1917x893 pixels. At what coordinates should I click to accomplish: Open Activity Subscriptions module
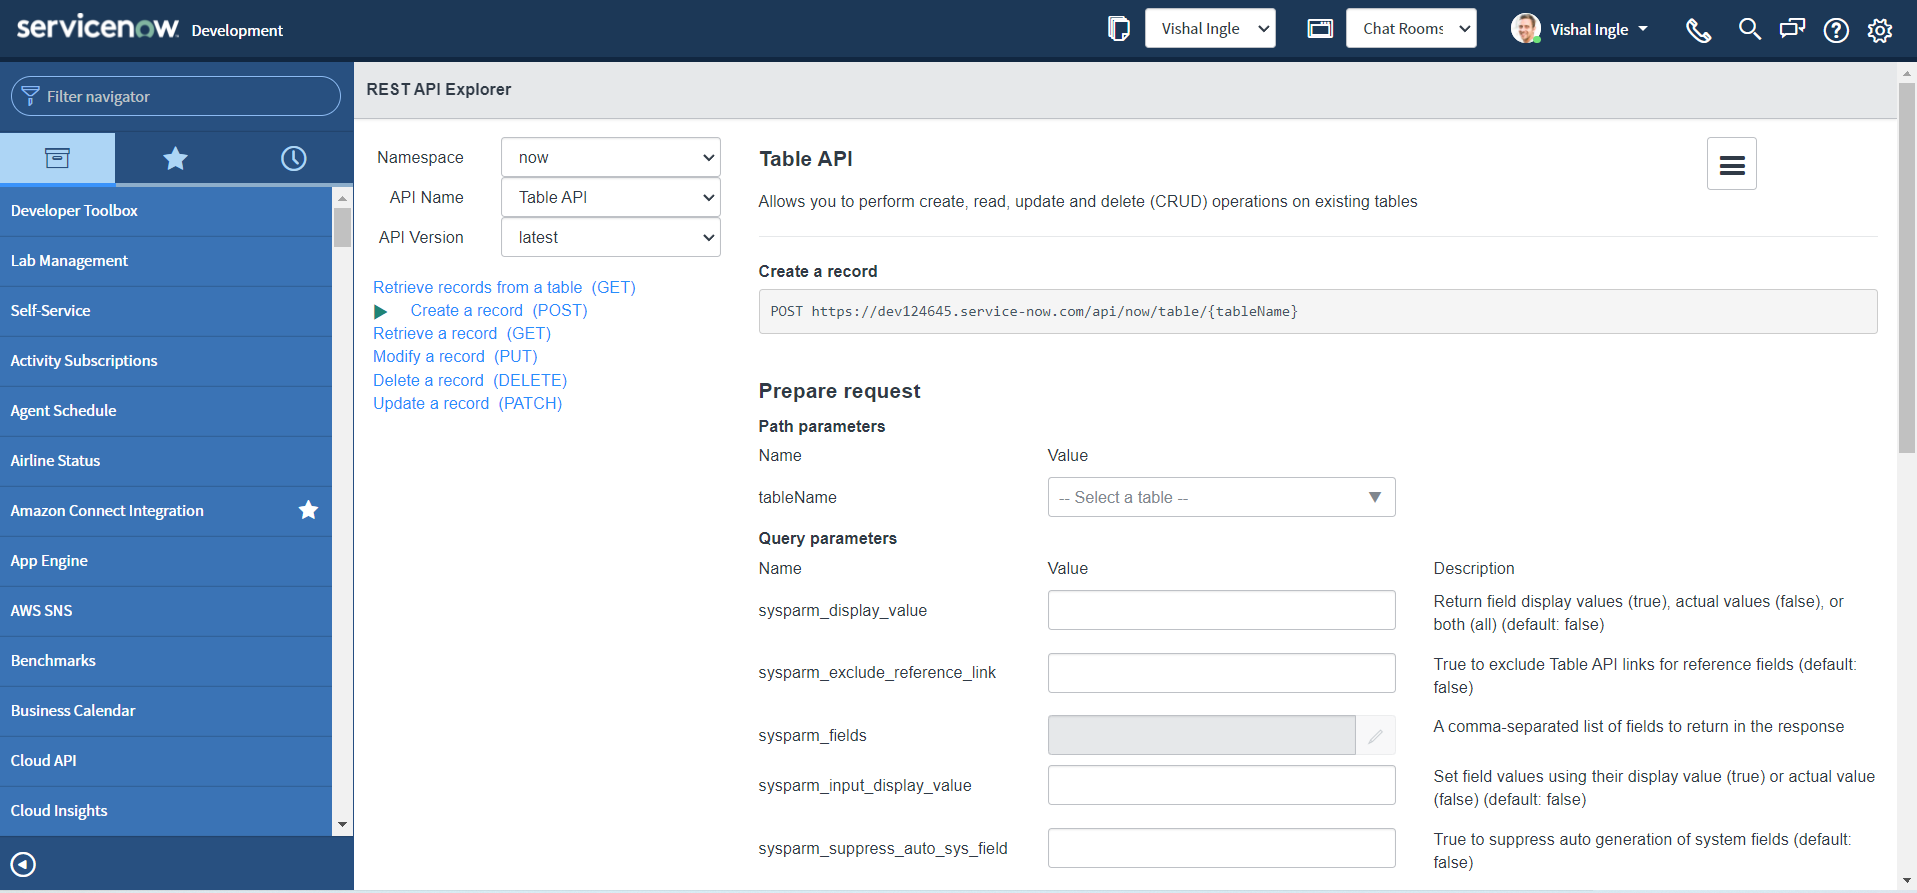click(x=166, y=361)
